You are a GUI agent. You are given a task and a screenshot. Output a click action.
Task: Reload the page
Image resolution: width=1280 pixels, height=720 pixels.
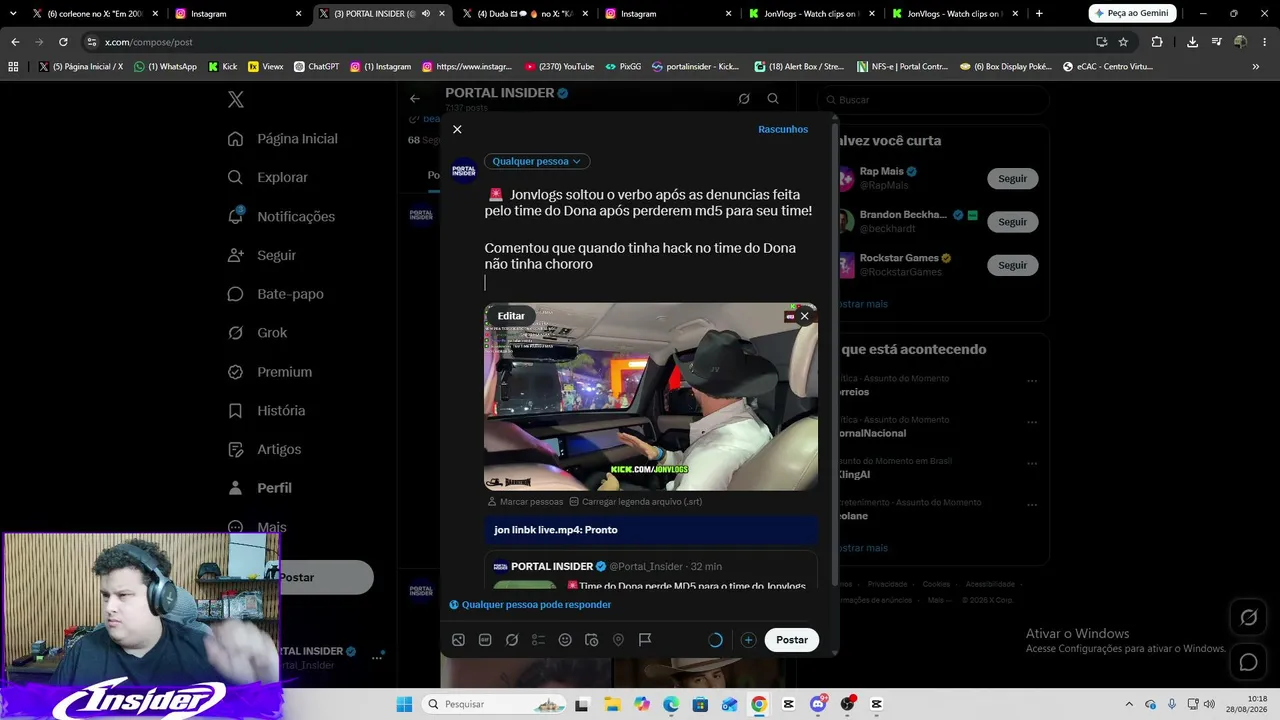click(x=63, y=42)
